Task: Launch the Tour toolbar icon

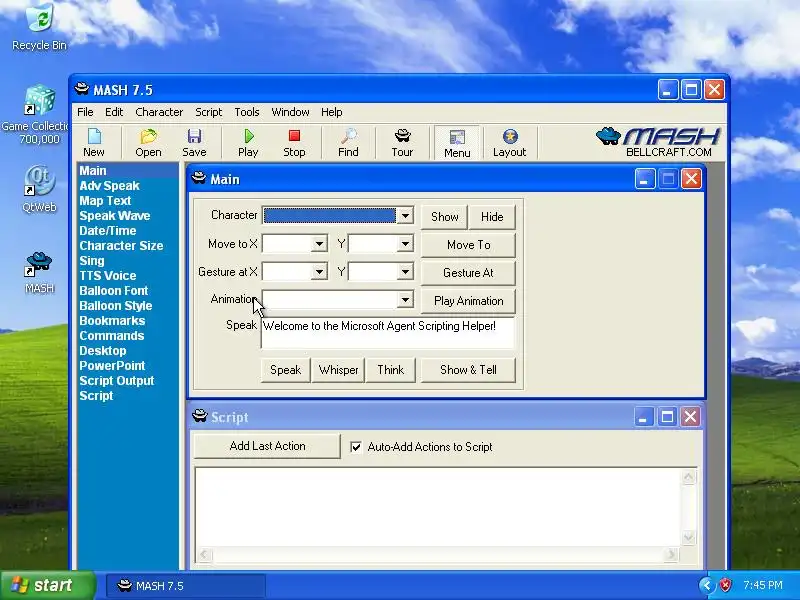Action: click(x=402, y=143)
